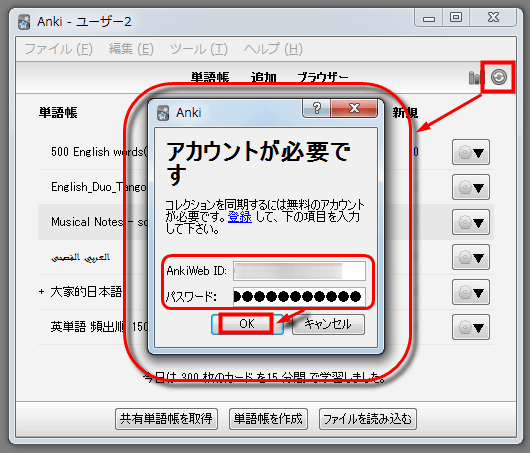530x453 pixels.
Task: Click the sync icon in main window
Action: coord(499,77)
